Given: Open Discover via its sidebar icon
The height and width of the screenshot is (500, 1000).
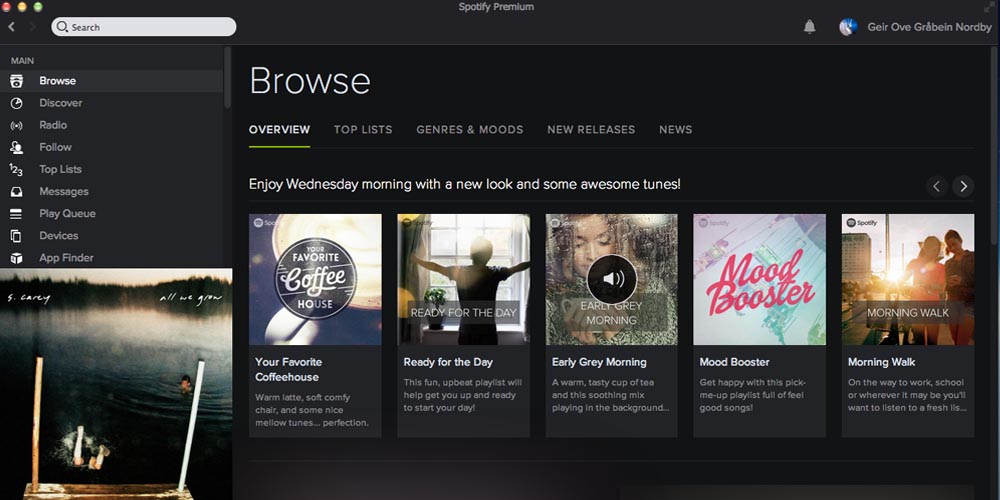Looking at the screenshot, I should tap(16, 103).
